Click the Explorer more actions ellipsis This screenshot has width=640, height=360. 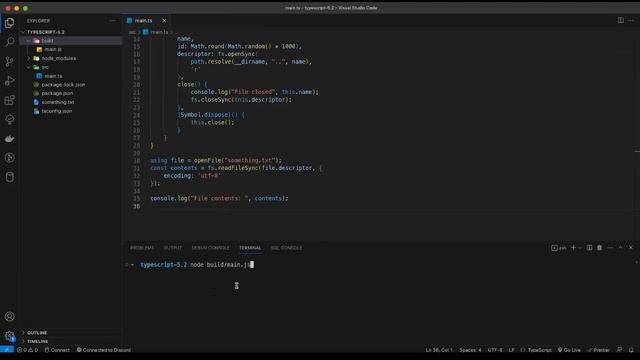tap(112, 20)
